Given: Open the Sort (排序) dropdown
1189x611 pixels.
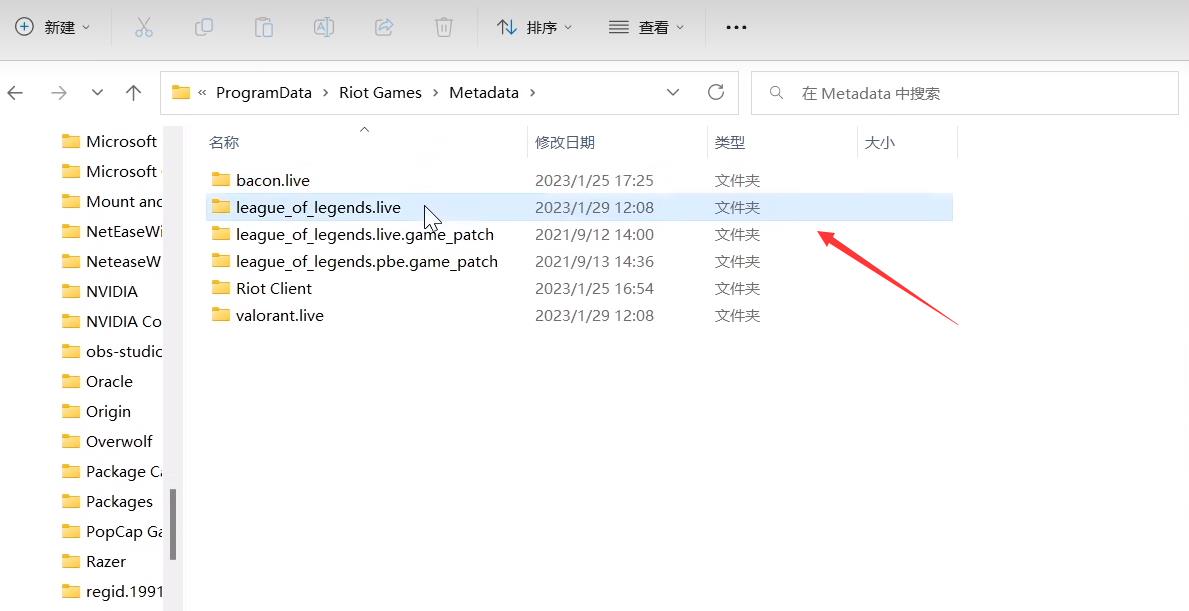Looking at the screenshot, I should pos(535,27).
